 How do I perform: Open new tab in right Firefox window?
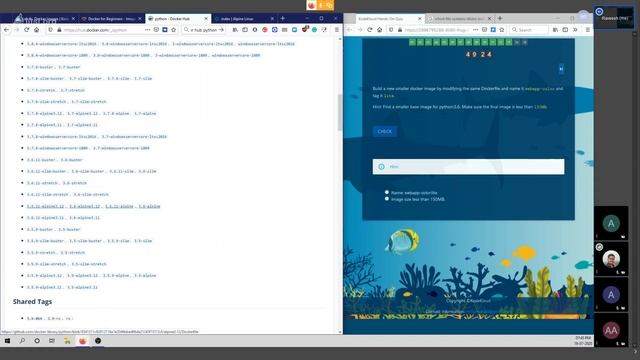pyautogui.click(x=500, y=18)
